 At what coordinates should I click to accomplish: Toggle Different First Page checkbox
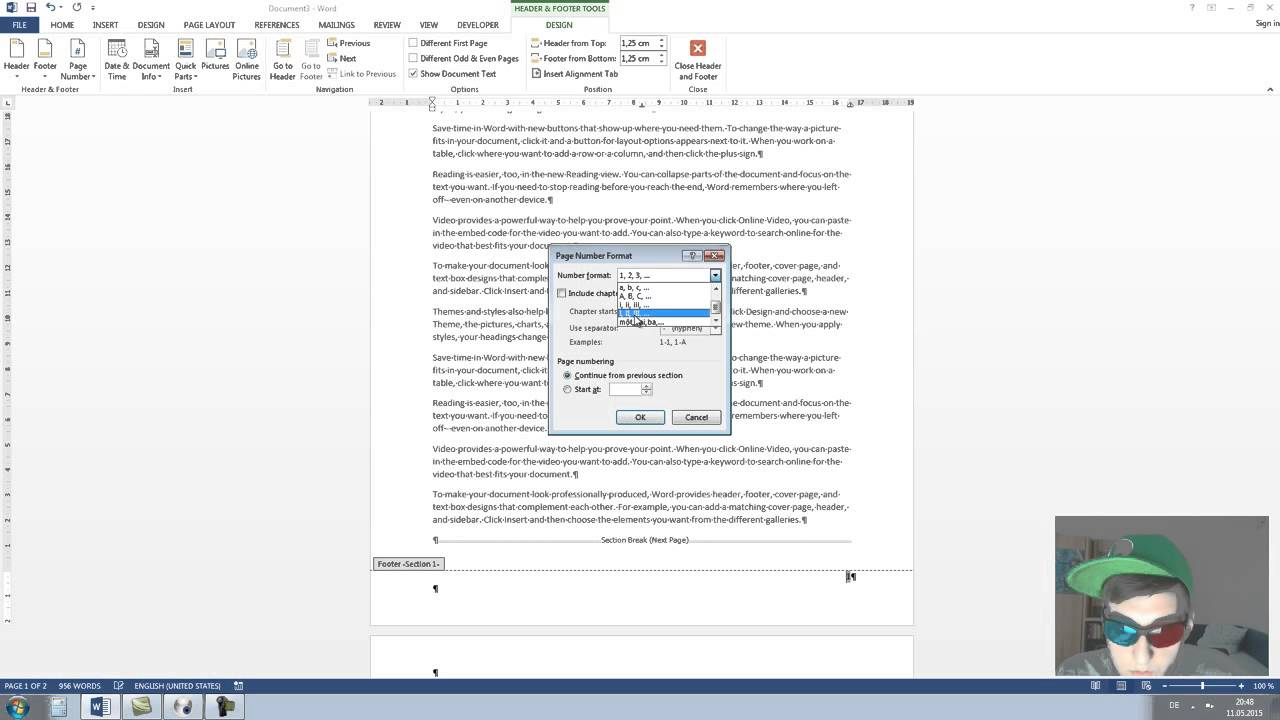[x=413, y=43]
